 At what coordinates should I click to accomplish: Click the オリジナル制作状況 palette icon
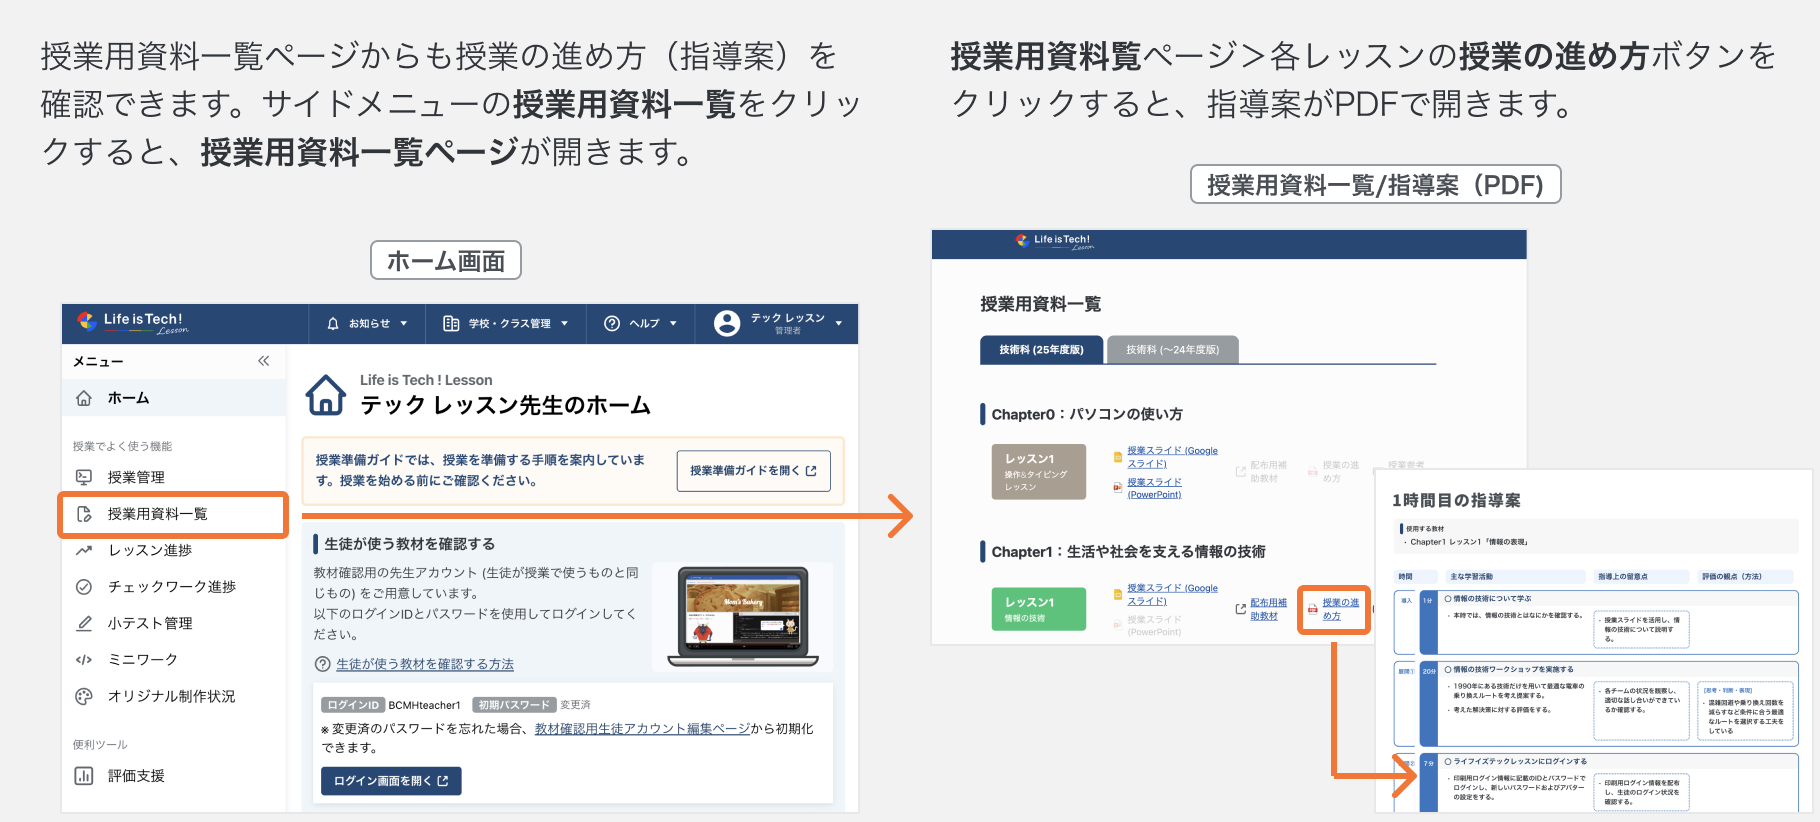coord(84,696)
